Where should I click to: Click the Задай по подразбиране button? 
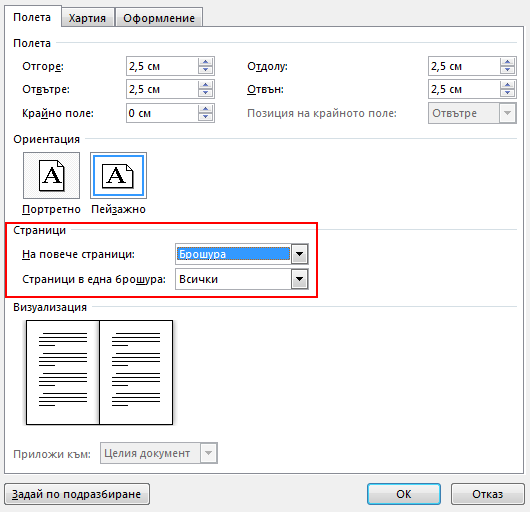click(77, 494)
